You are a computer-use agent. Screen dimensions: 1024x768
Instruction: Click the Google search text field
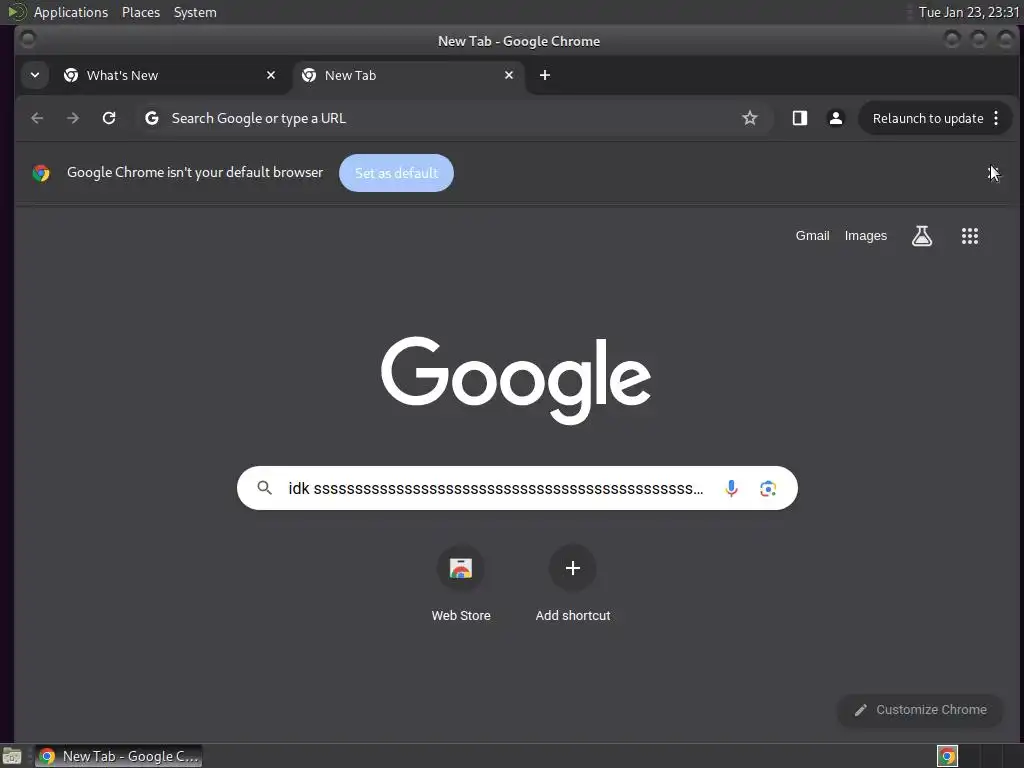[496, 488]
